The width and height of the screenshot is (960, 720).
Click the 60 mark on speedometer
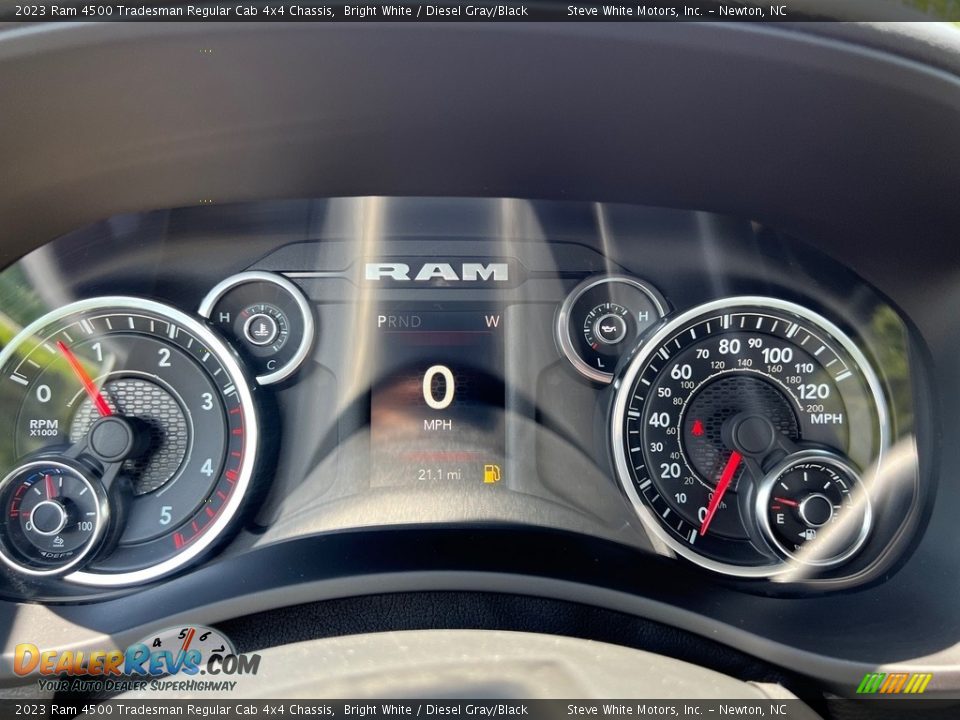click(680, 372)
